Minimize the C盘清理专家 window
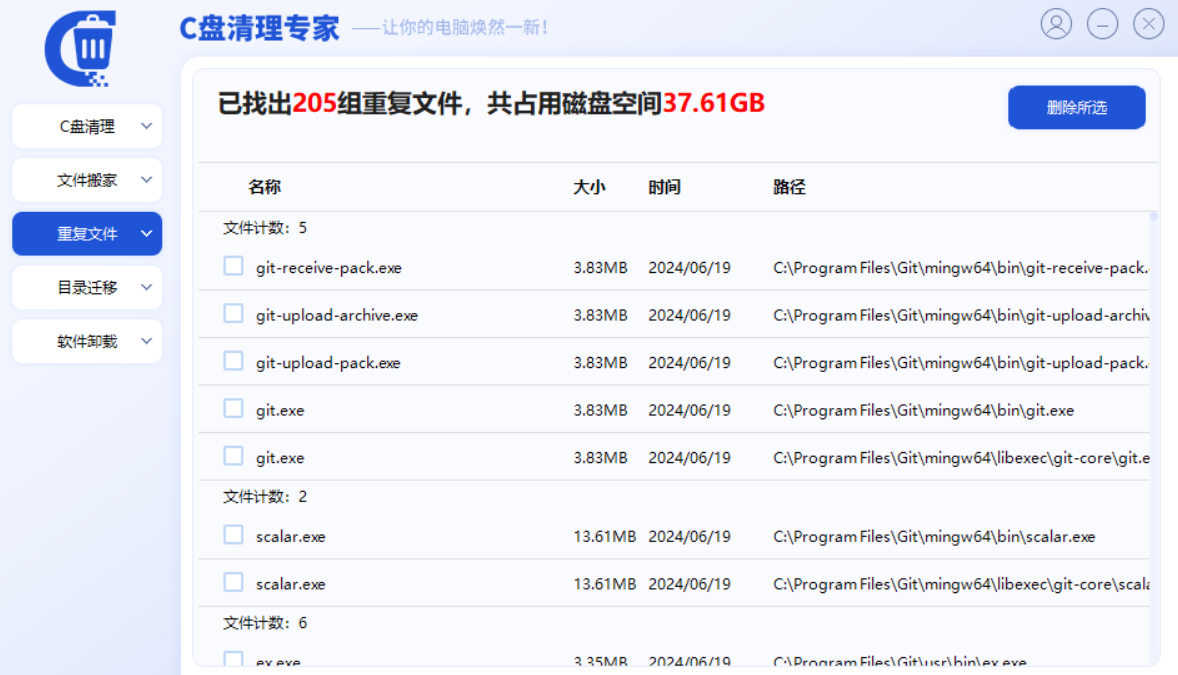 click(1102, 25)
